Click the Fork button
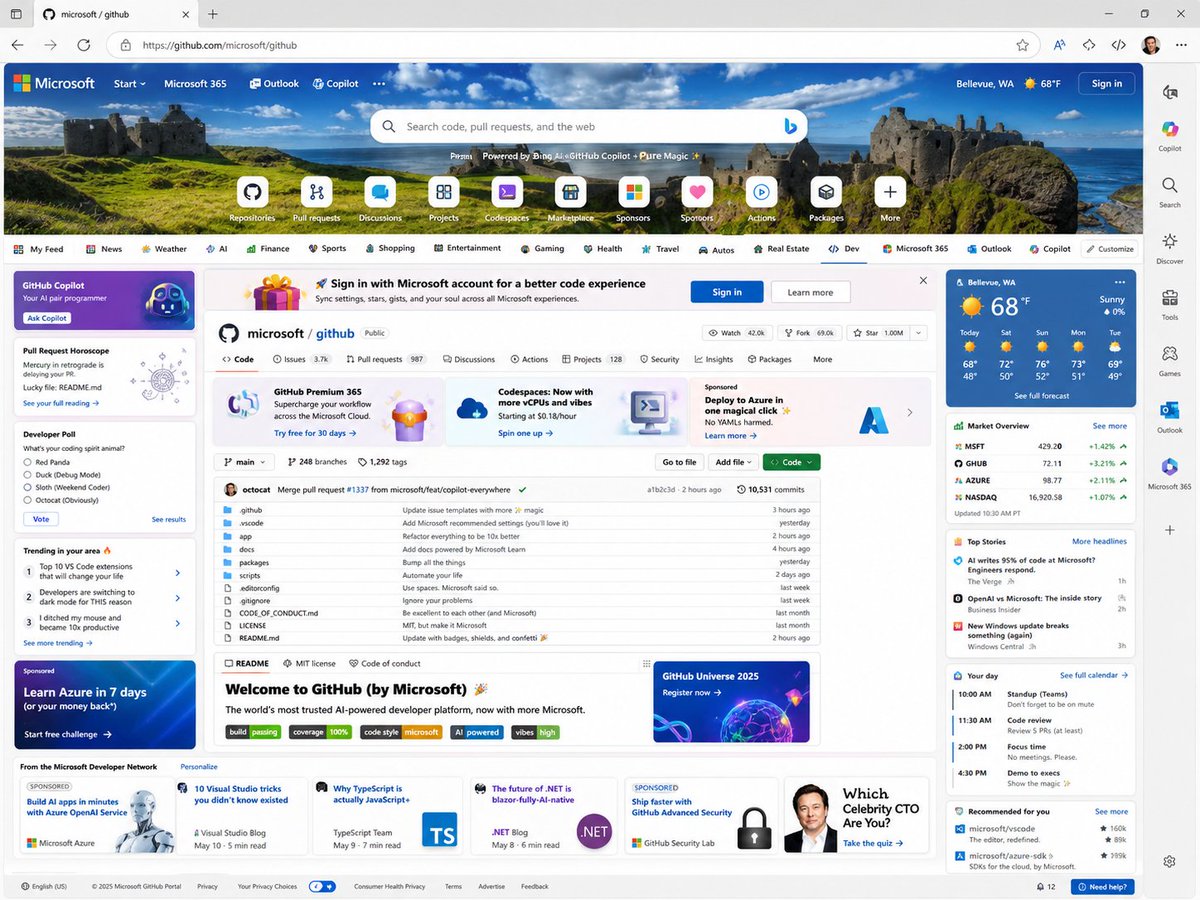The width and height of the screenshot is (1200, 900). (809, 333)
